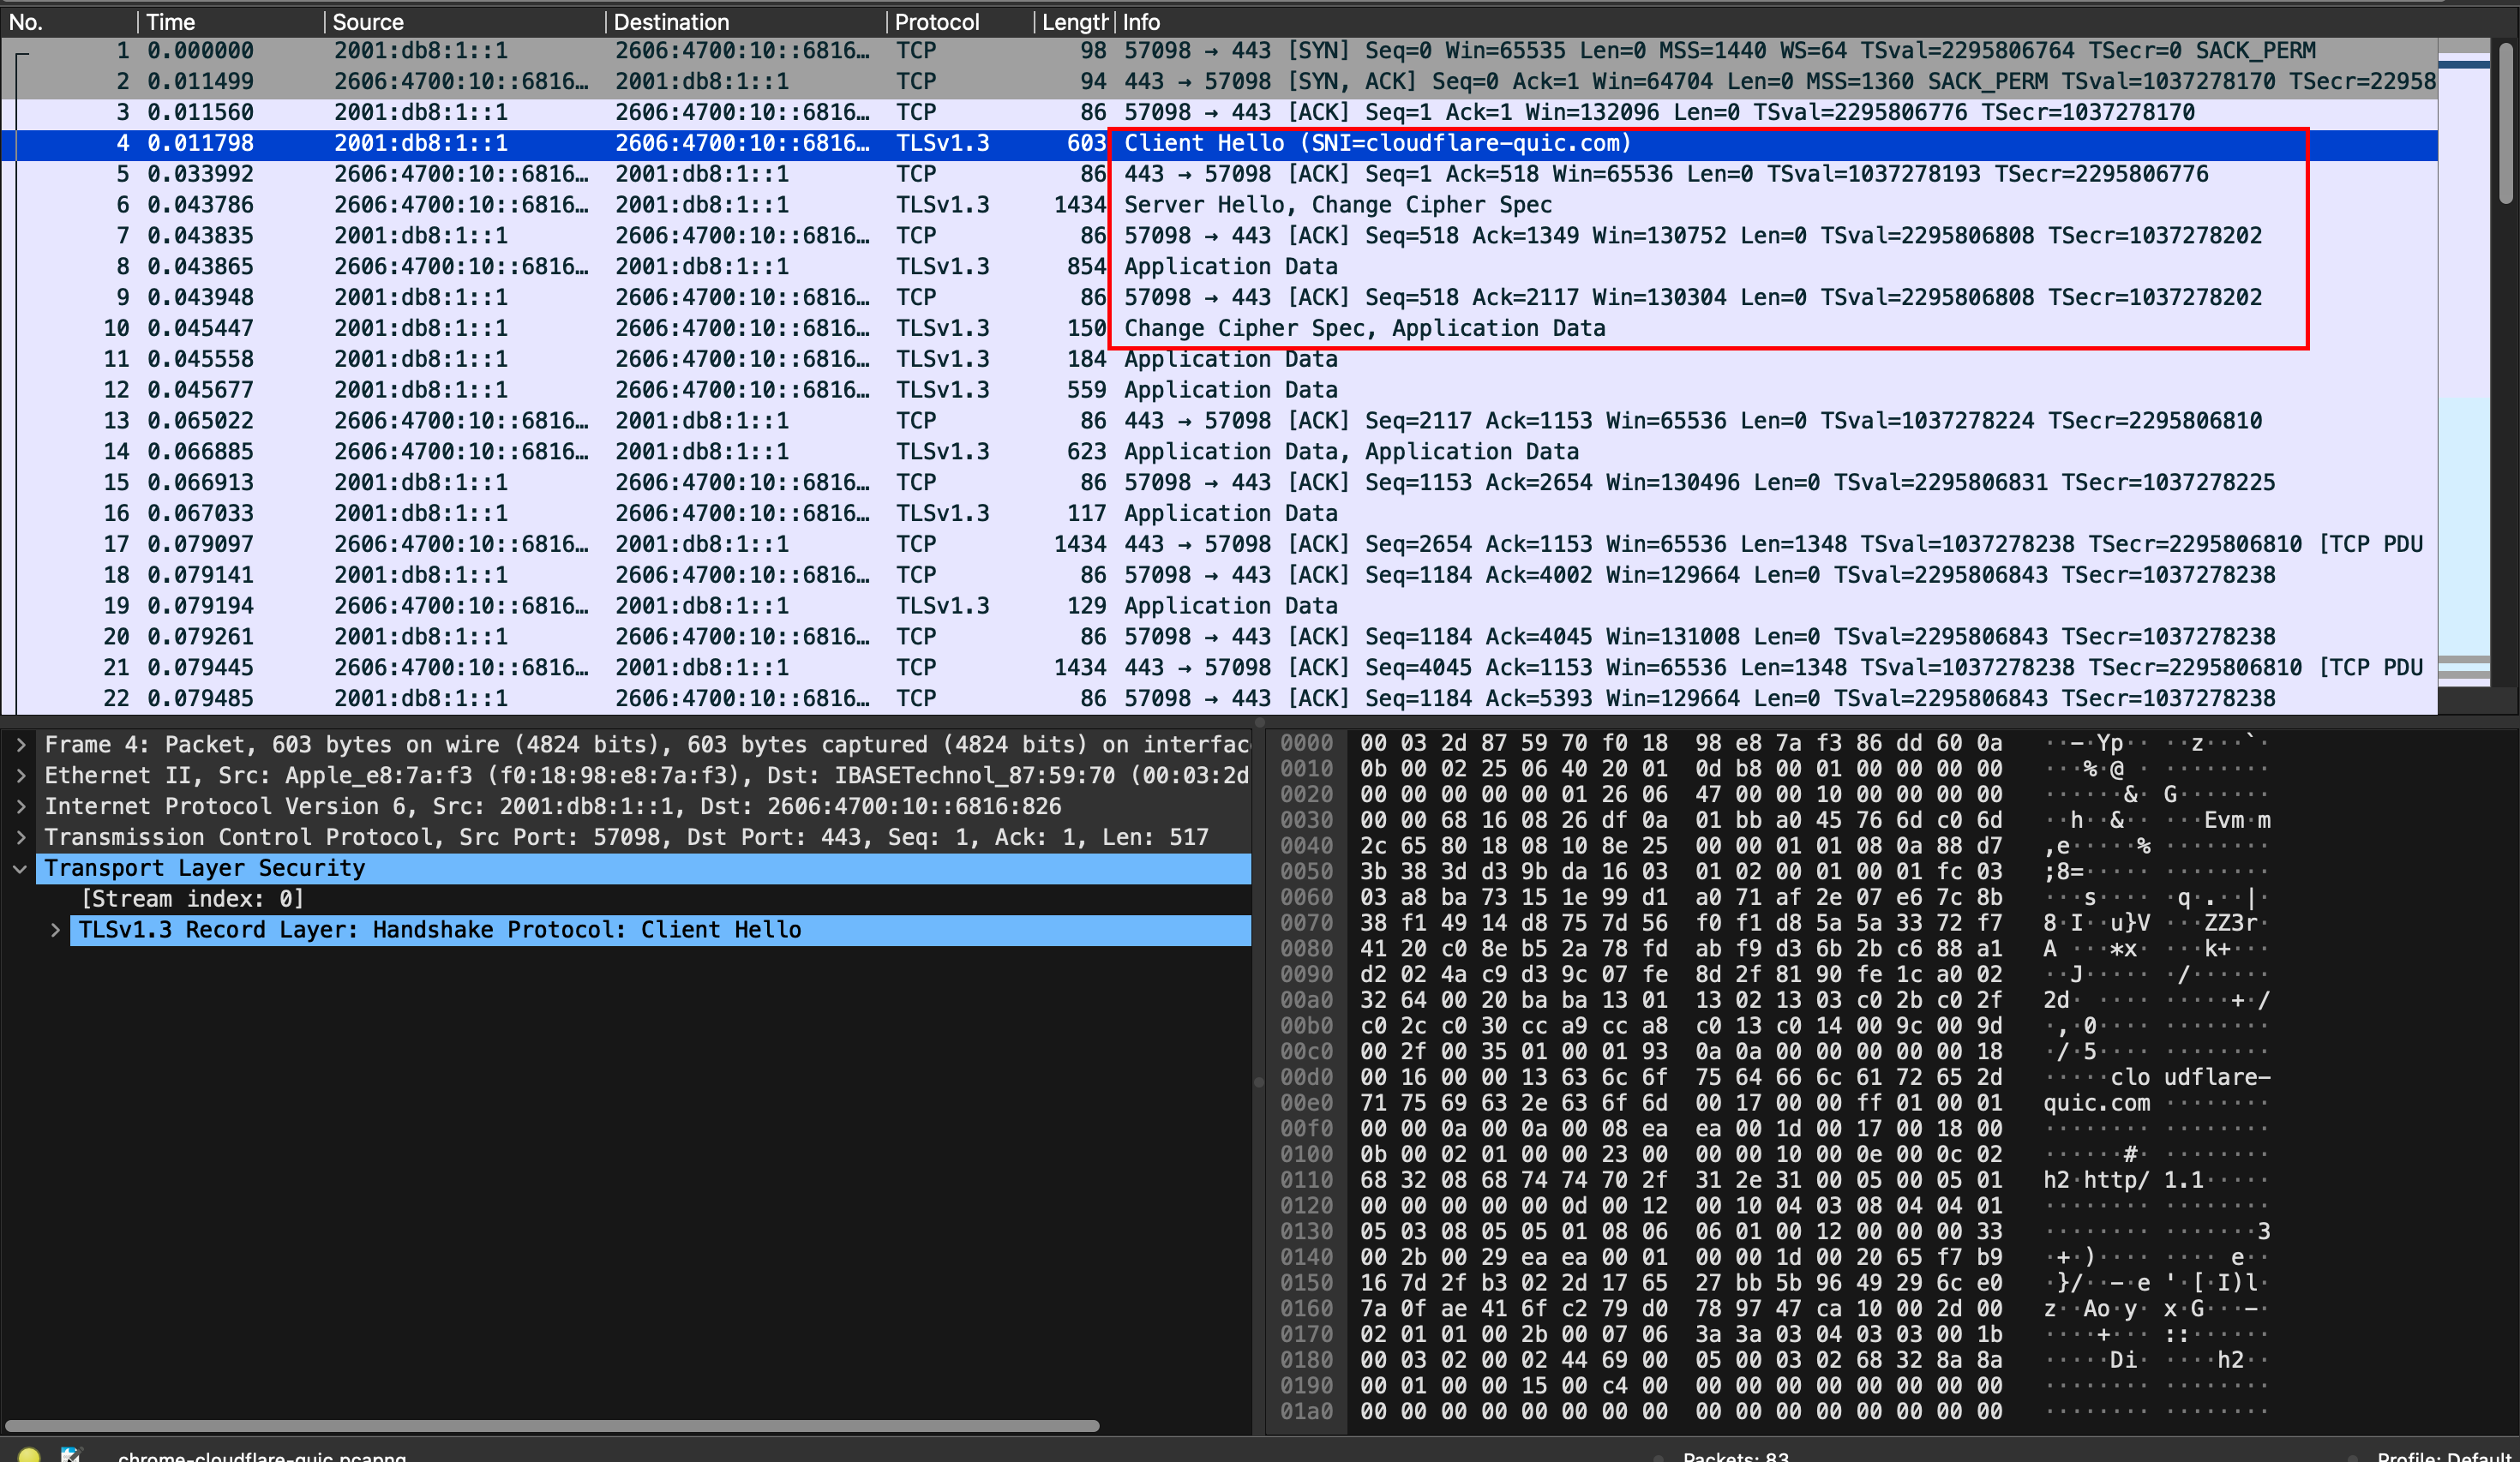Expand the Frame 4 details row
The image size is (2520, 1462).
tap(20, 744)
